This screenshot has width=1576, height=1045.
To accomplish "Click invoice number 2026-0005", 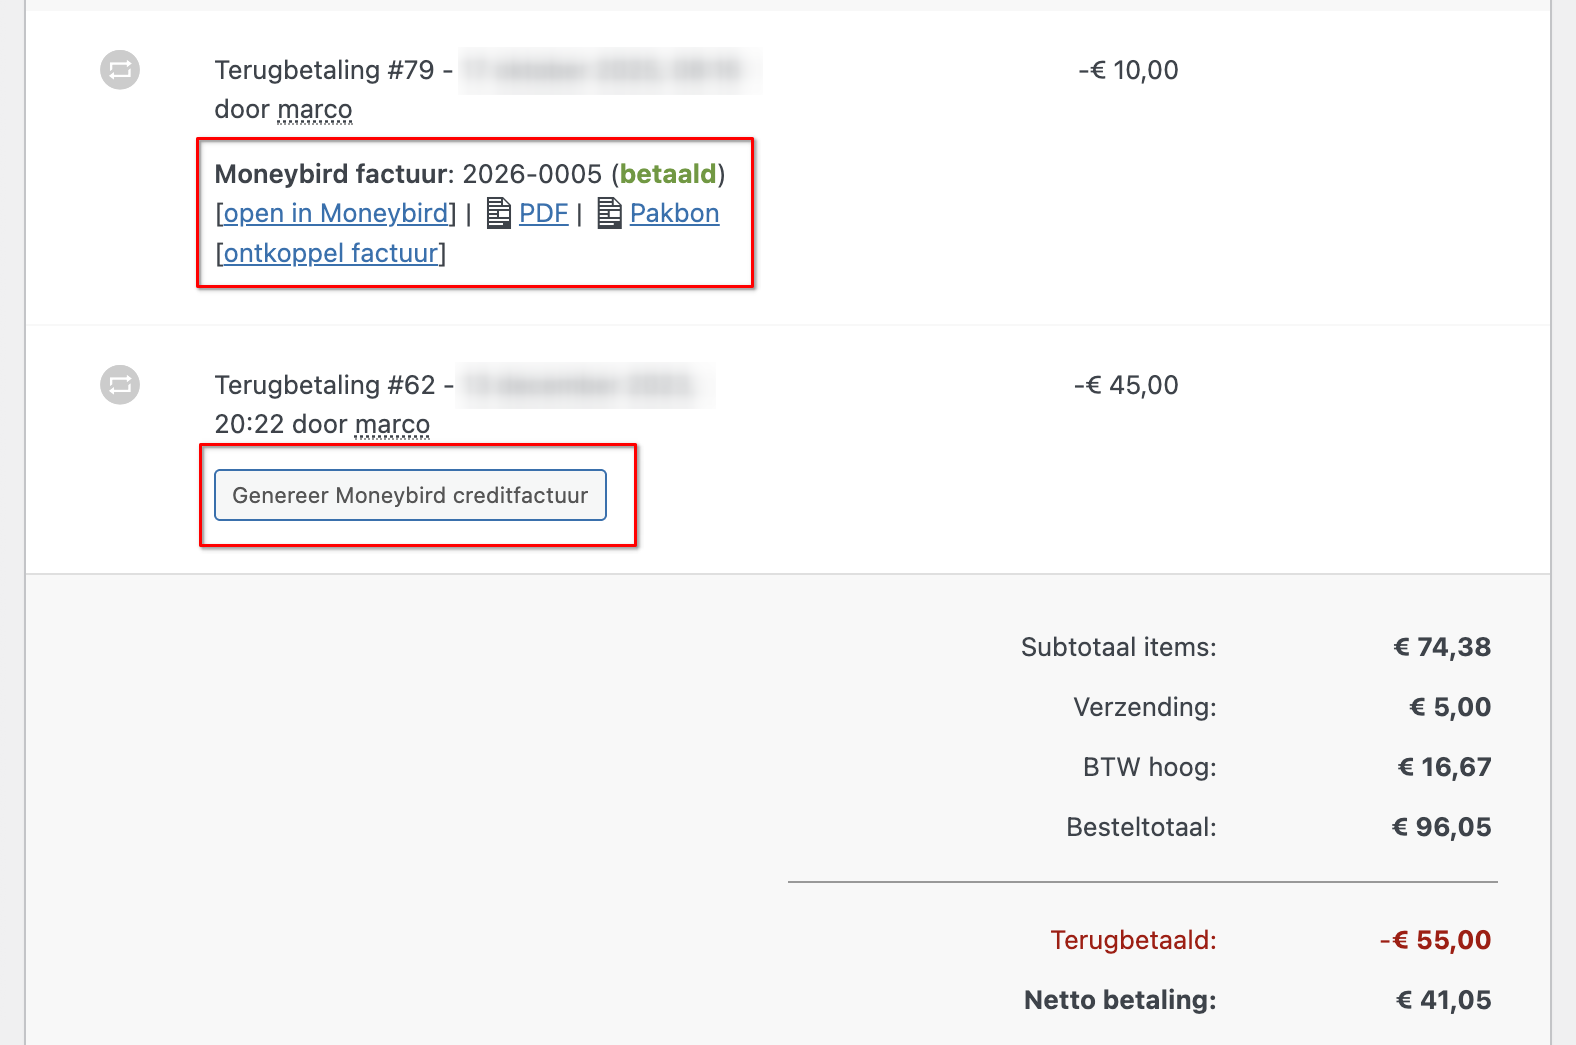I will click(x=532, y=174).
